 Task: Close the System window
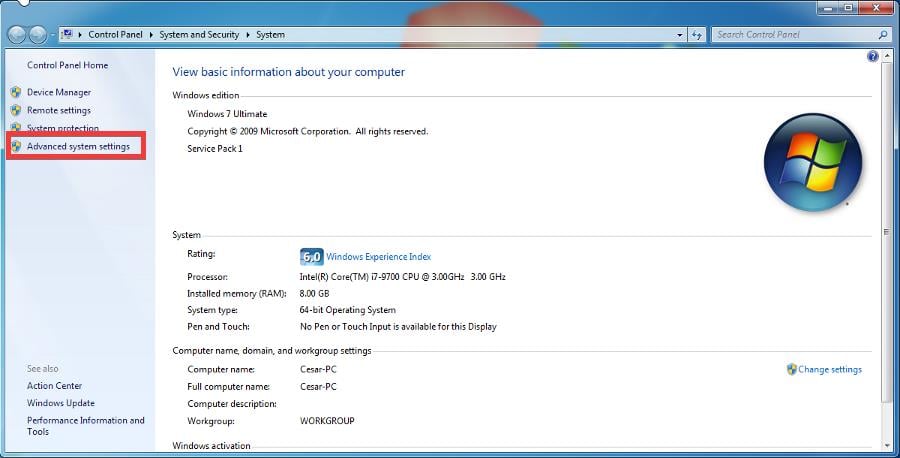pos(876,7)
